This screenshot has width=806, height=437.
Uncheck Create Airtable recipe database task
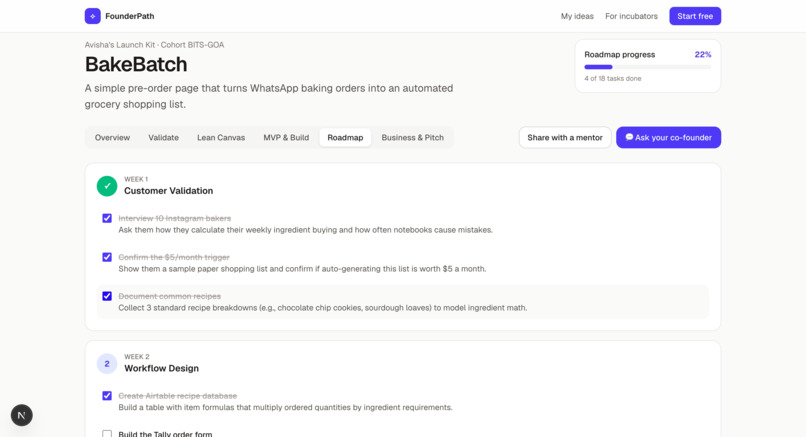(x=107, y=395)
